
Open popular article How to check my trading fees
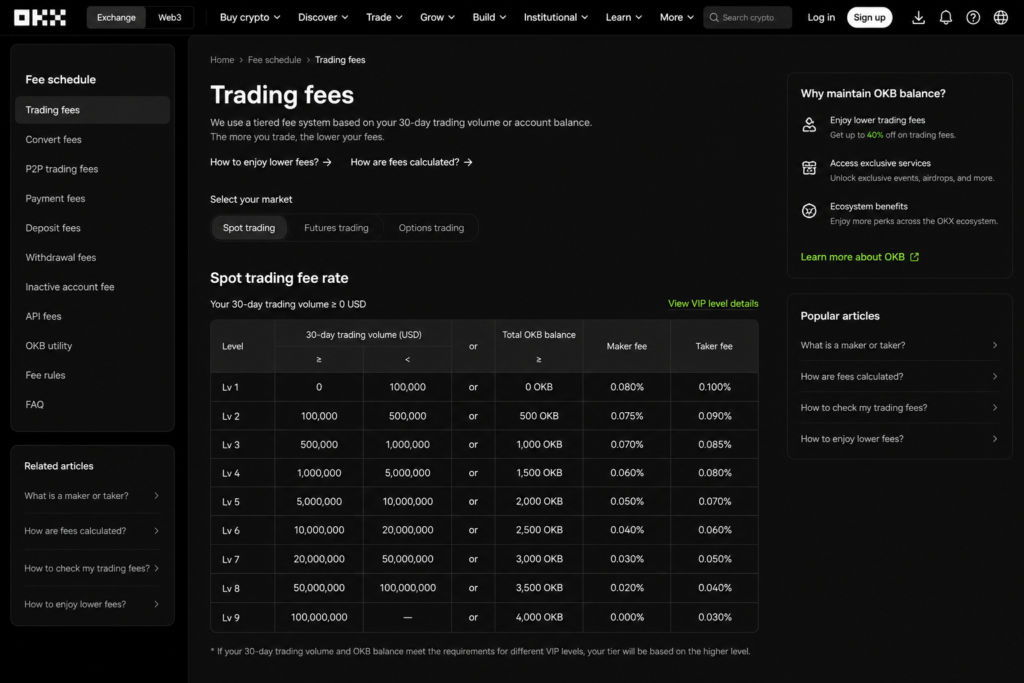[899, 408]
